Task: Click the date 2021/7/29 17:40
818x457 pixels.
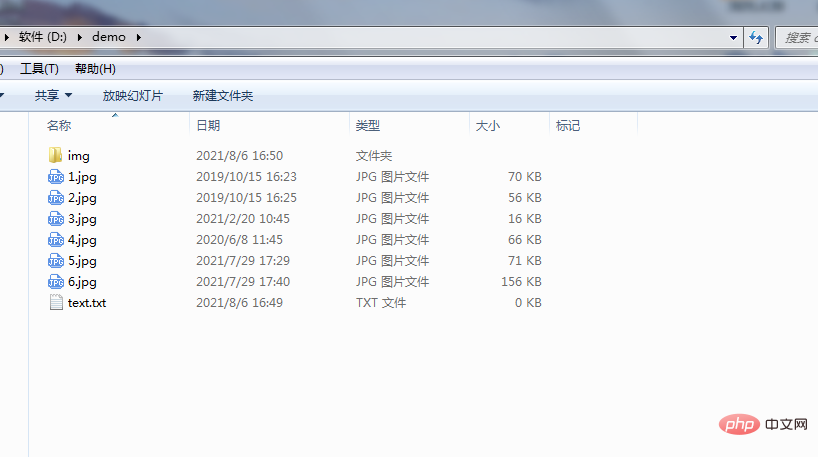Action: (243, 282)
